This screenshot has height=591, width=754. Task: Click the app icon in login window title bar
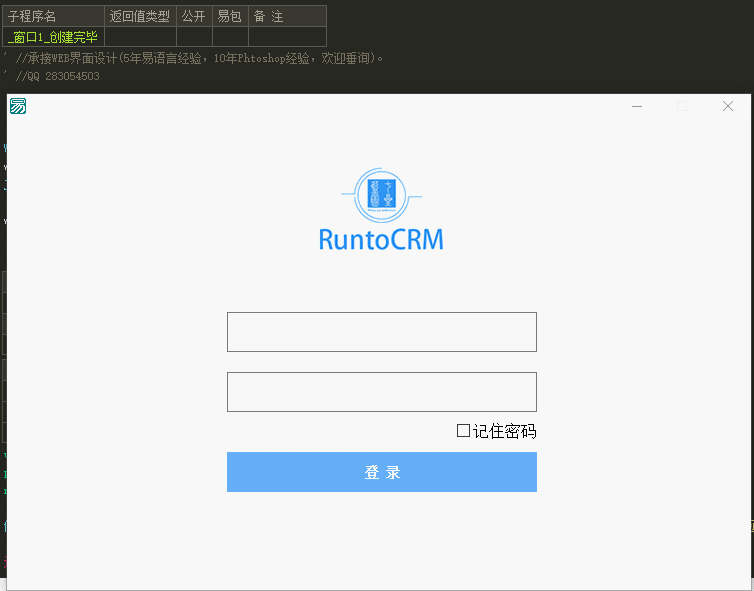coord(18,106)
